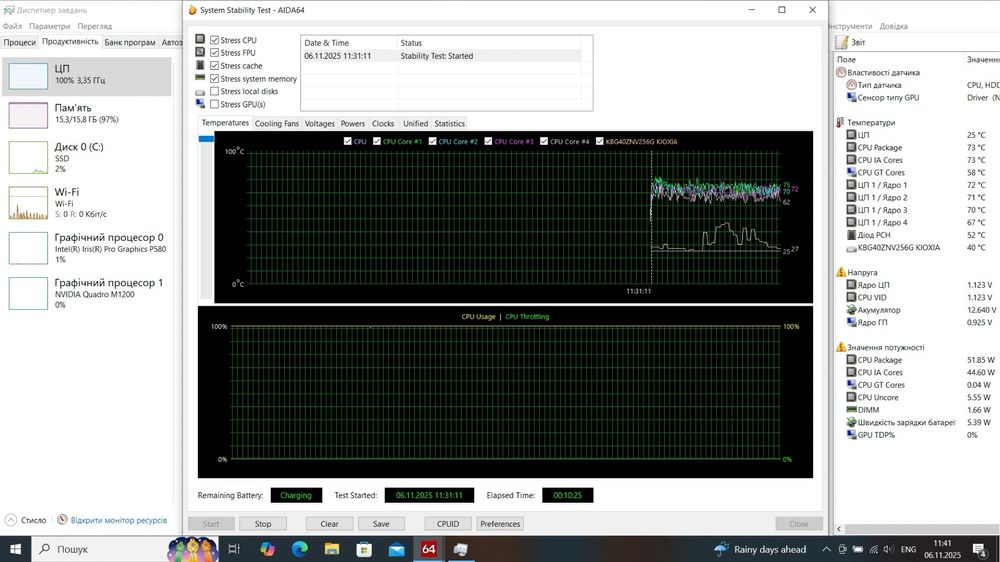Toggle CPU Core #3 graph checkbox

coord(488,141)
